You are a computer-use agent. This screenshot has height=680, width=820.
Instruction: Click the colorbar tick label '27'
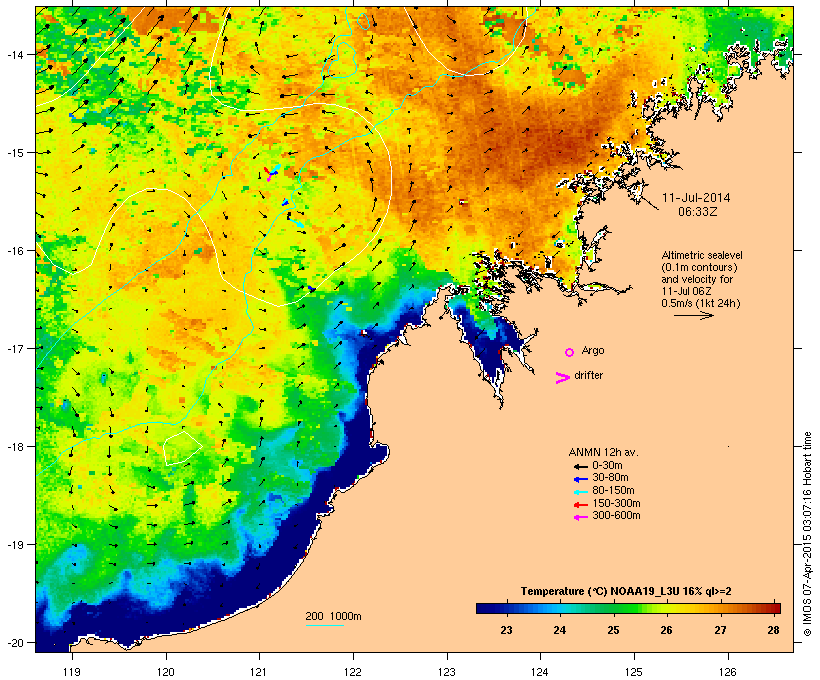pos(721,630)
